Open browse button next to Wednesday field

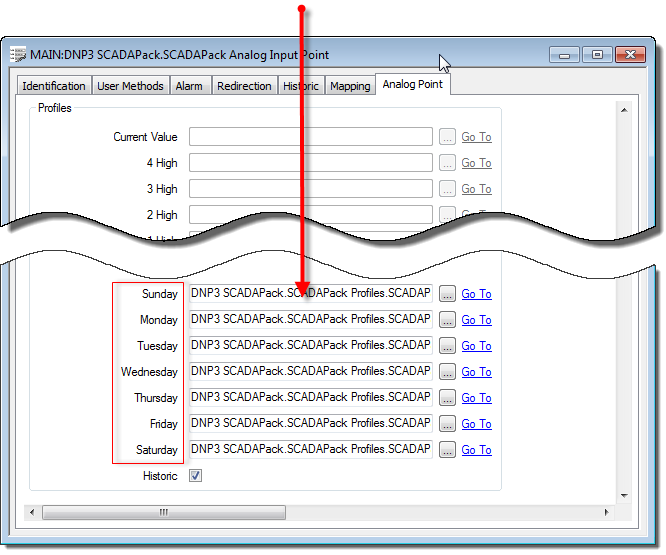tap(447, 372)
